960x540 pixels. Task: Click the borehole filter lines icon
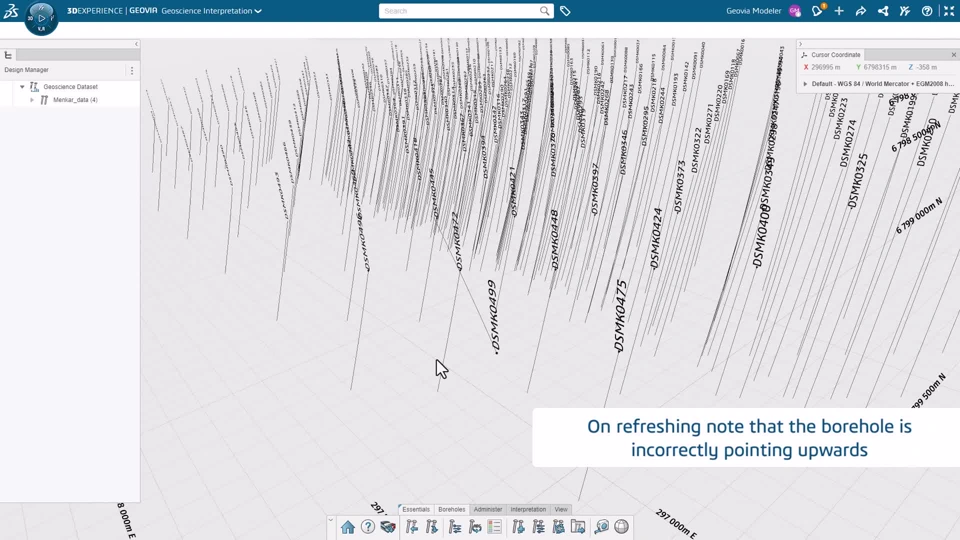[x=539, y=527]
